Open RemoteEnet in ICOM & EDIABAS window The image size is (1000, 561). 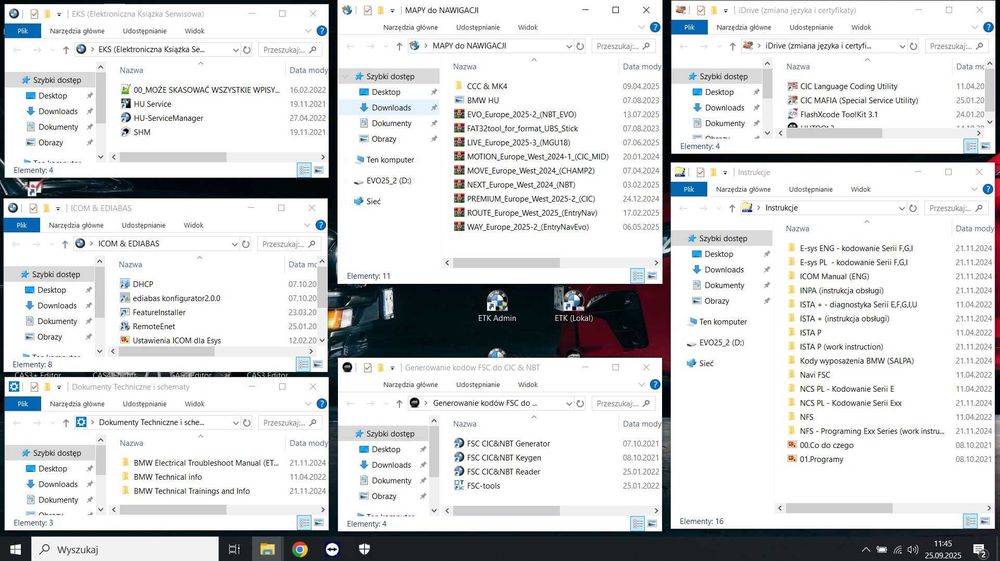click(153, 326)
